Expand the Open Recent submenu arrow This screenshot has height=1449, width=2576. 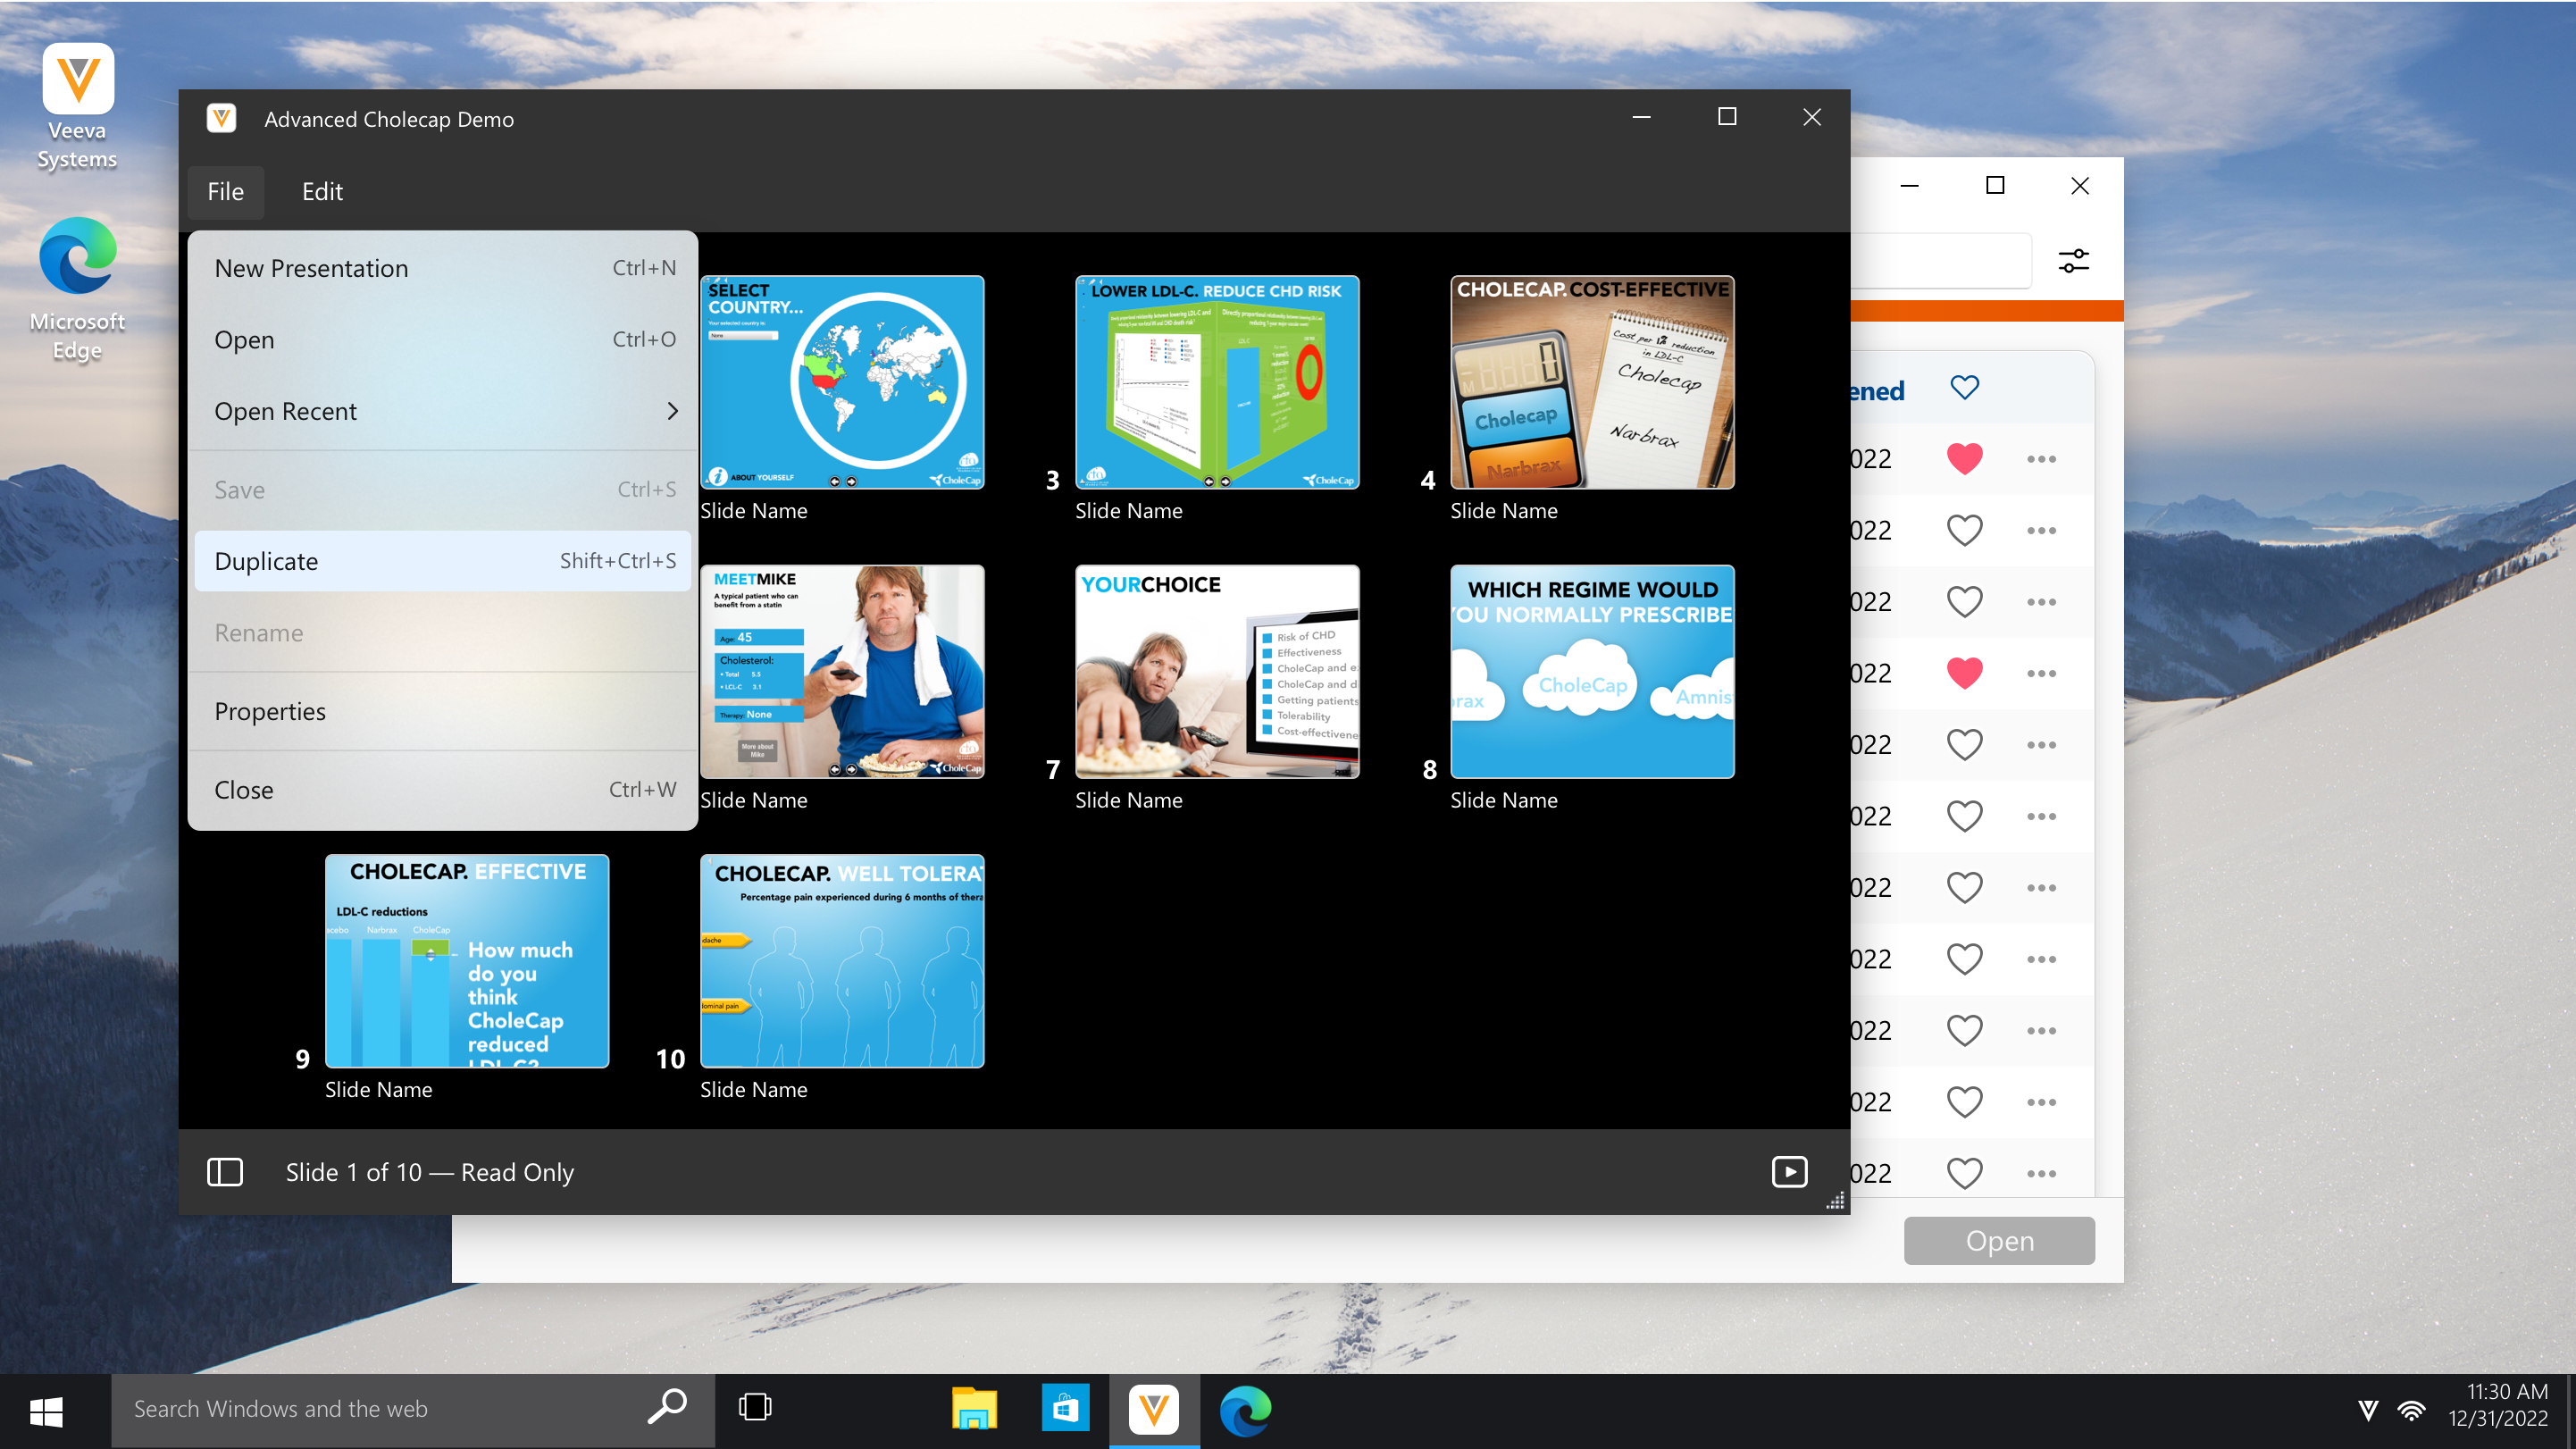coord(672,411)
